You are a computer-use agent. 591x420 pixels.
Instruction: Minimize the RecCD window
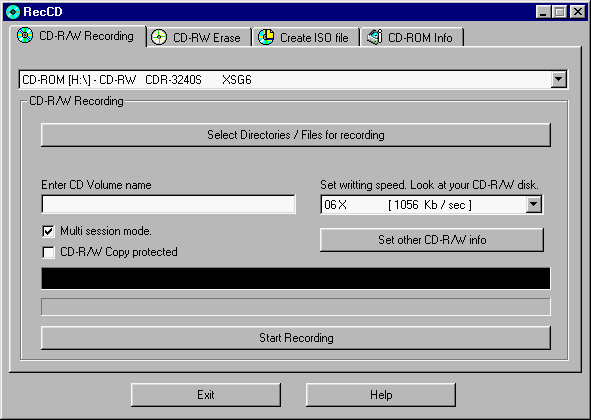543,12
